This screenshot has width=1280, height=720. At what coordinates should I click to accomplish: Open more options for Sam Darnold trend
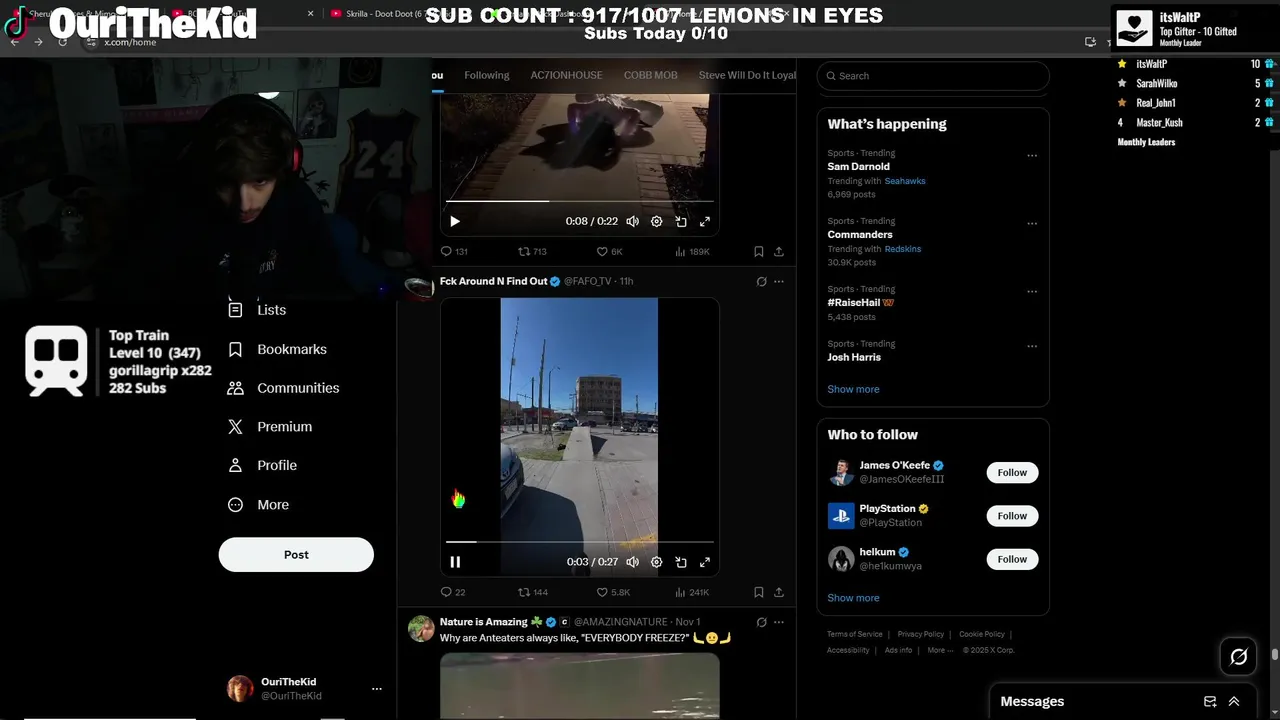[x=1032, y=155]
